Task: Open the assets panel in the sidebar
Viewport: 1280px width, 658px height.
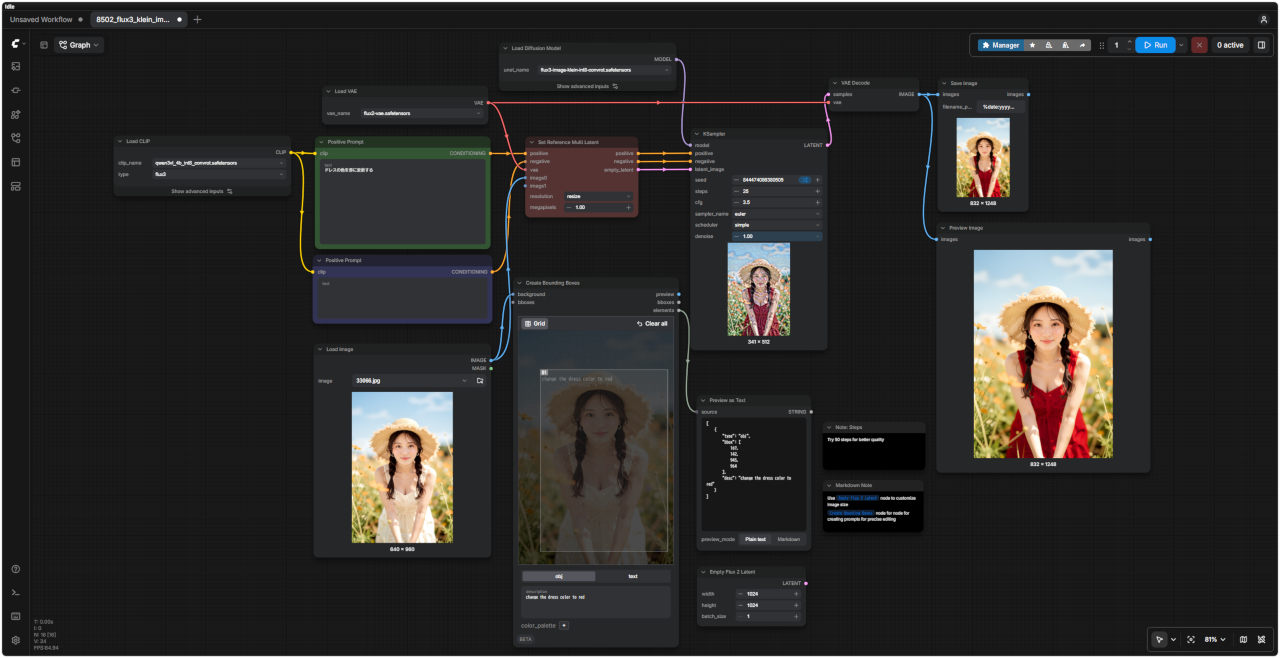Action: click(x=16, y=66)
